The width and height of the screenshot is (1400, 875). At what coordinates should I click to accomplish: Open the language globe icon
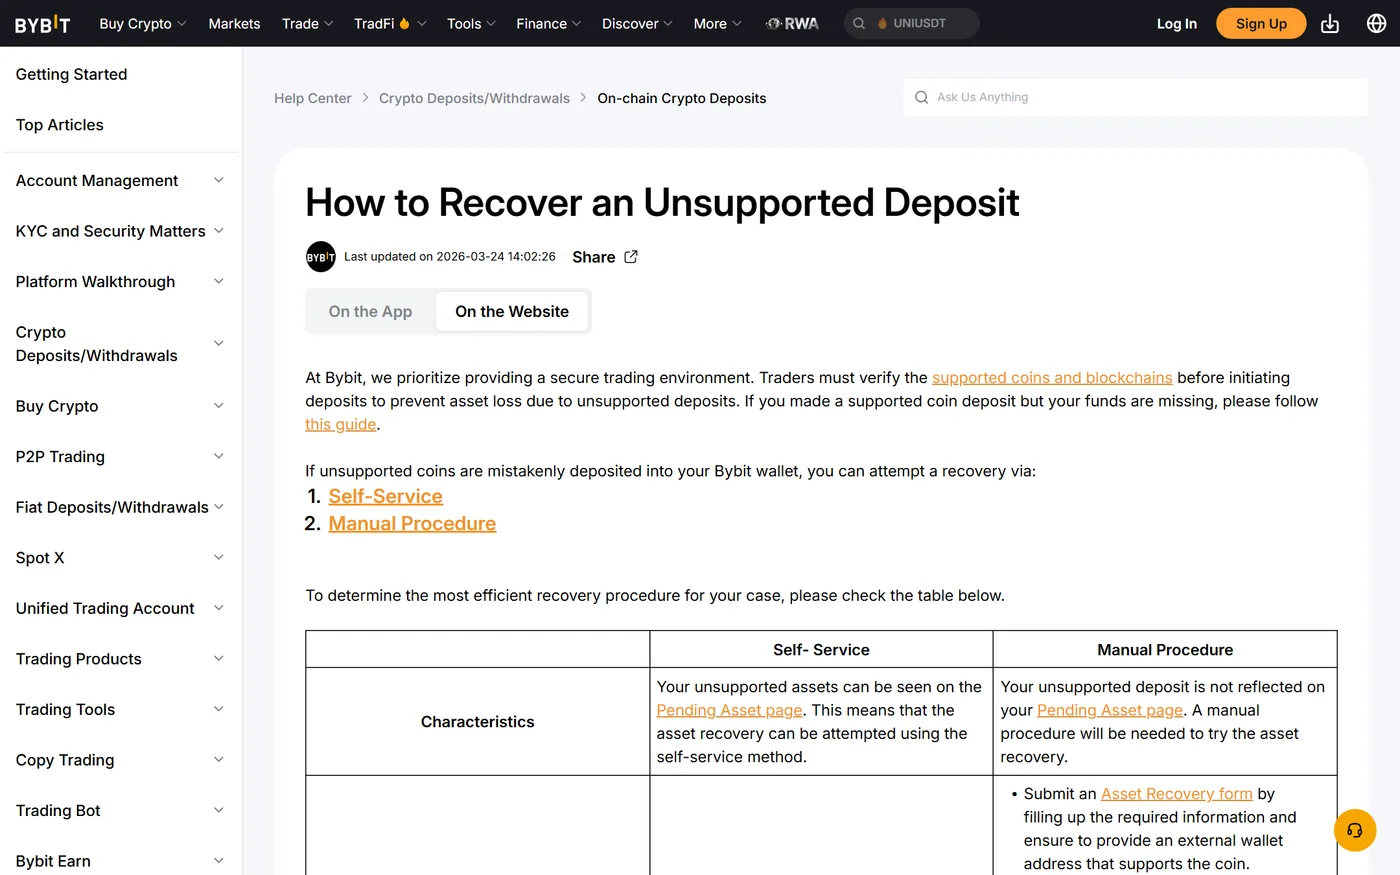pyautogui.click(x=1376, y=24)
